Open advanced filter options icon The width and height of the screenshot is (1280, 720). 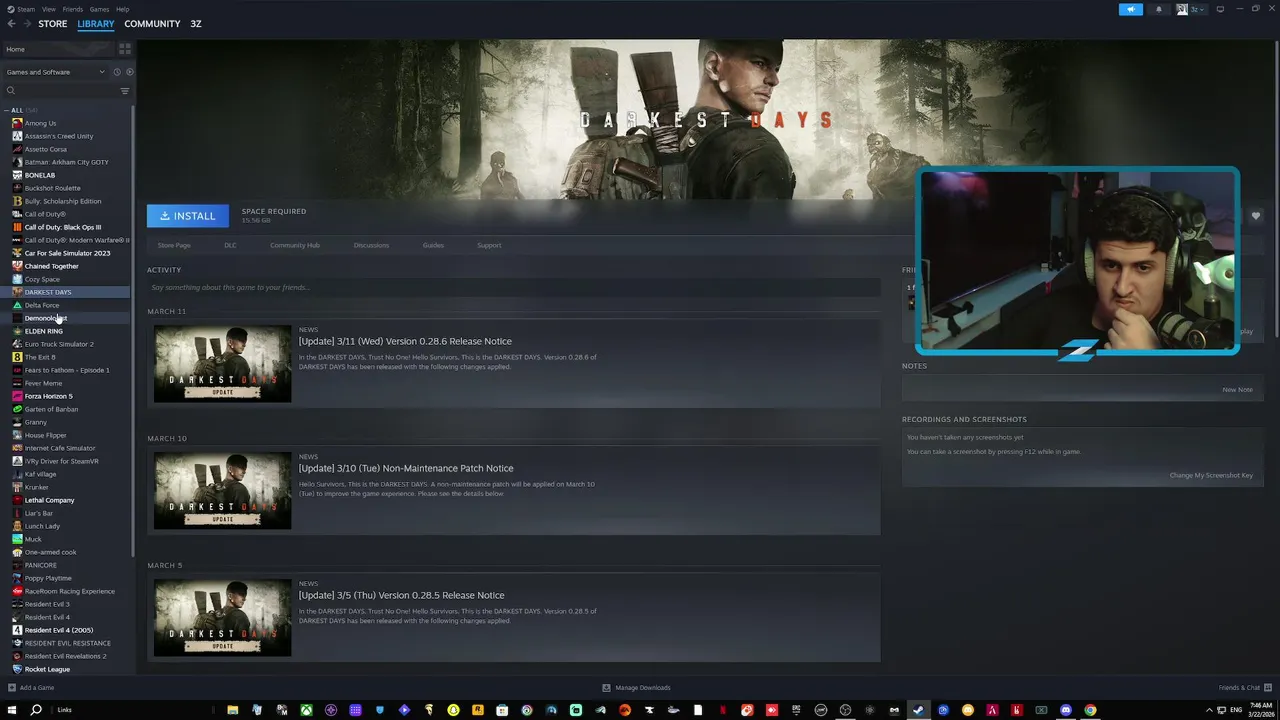tap(125, 91)
